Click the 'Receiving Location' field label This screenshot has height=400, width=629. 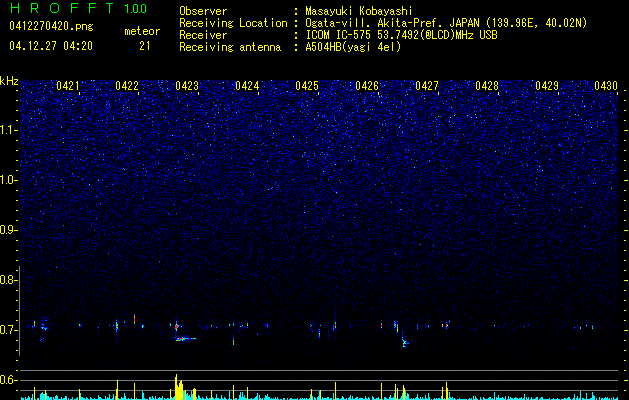pos(233,23)
